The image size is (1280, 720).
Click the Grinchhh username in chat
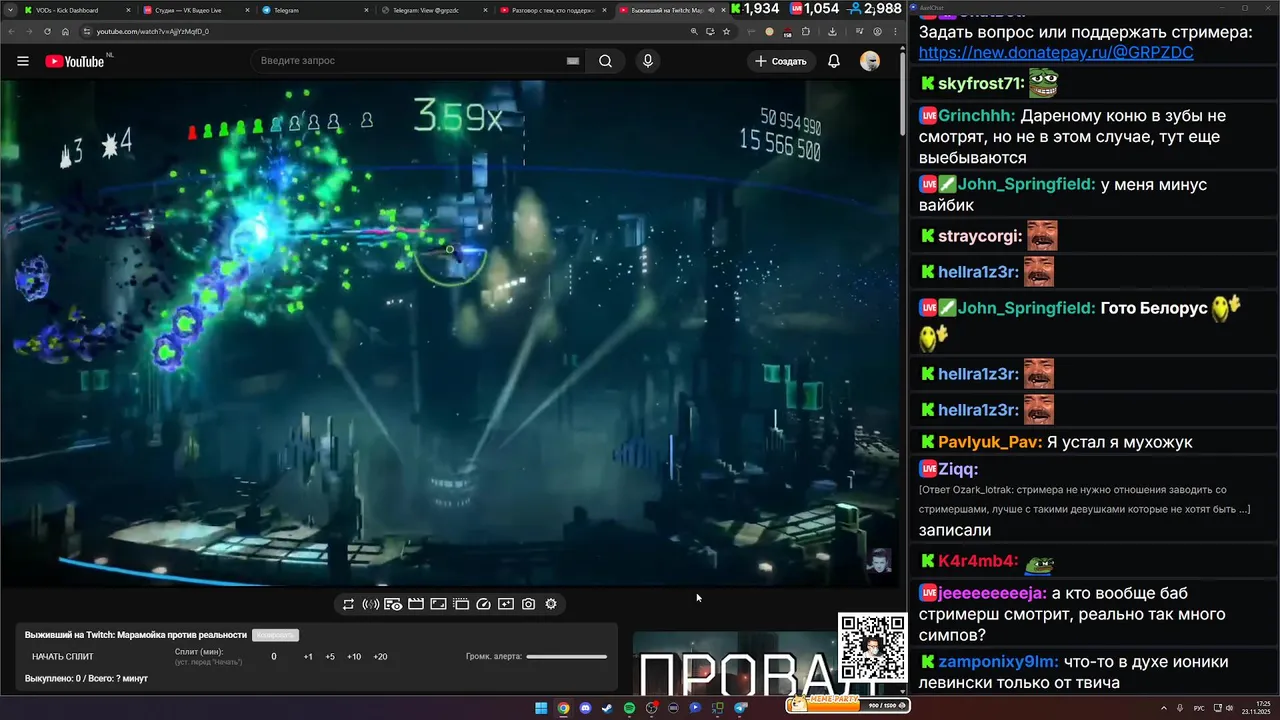pos(976,116)
